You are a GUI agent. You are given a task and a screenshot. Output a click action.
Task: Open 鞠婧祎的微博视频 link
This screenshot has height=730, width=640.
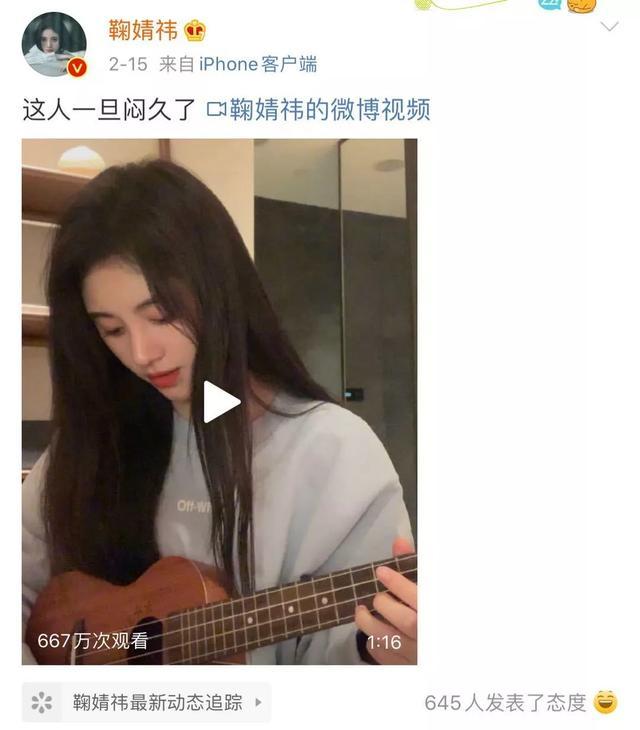click(x=330, y=110)
